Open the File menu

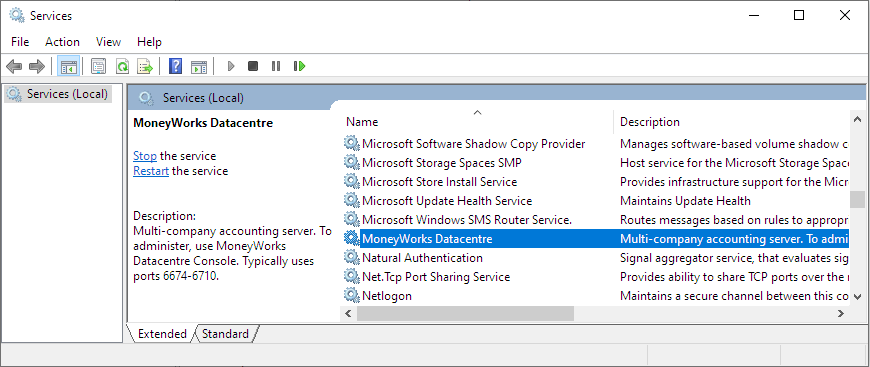click(x=20, y=42)
